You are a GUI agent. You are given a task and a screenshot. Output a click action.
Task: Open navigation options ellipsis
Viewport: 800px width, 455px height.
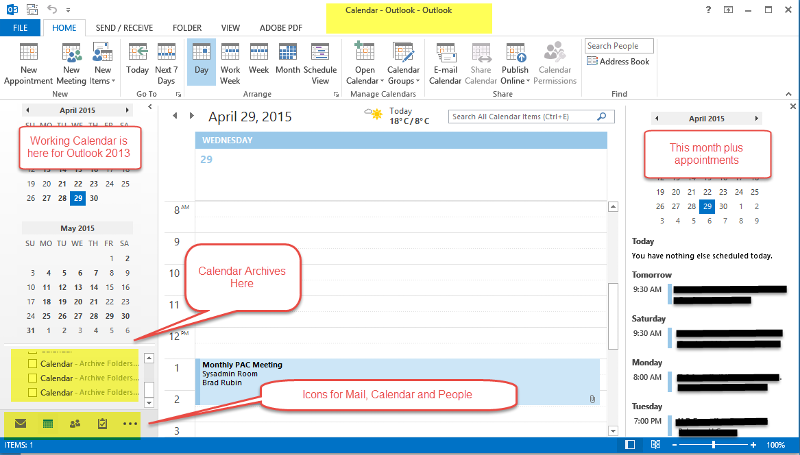point(130,423)
